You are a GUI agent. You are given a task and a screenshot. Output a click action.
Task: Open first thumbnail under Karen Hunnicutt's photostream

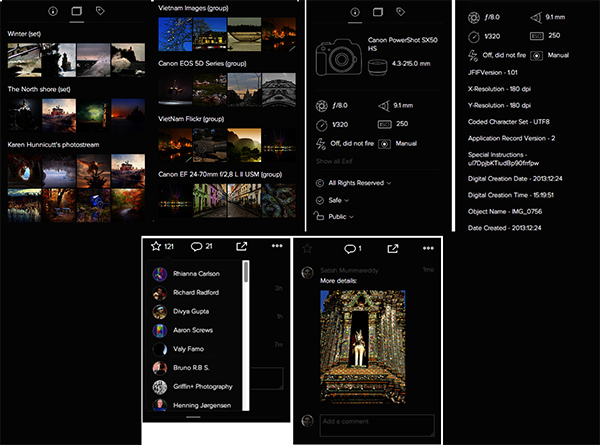24,171
